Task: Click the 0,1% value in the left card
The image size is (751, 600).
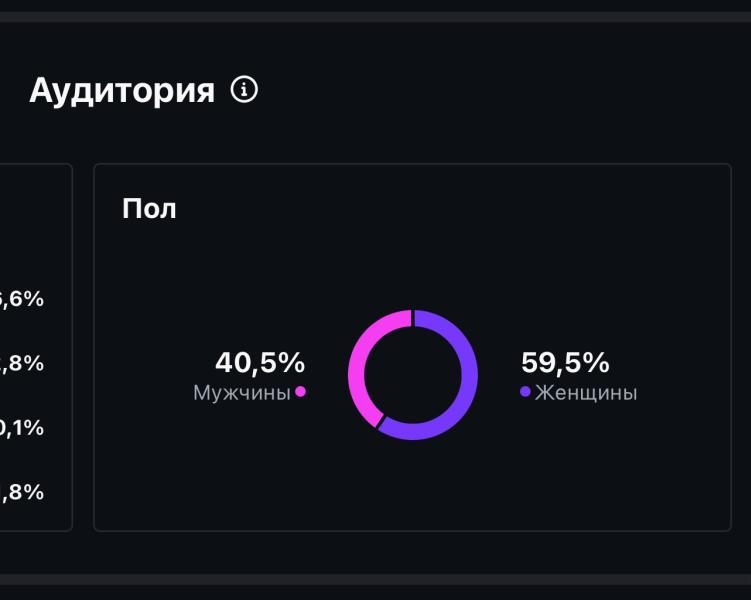Action: 22,428
